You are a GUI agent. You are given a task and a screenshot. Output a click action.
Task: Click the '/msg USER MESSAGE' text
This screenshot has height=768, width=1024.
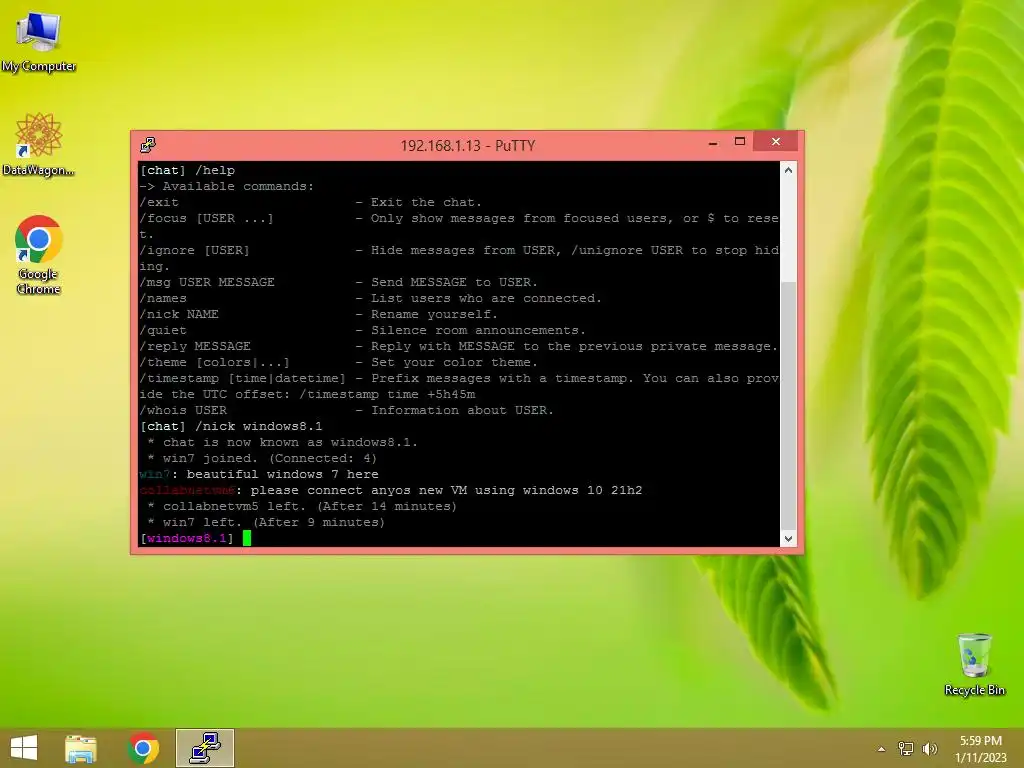207,282
